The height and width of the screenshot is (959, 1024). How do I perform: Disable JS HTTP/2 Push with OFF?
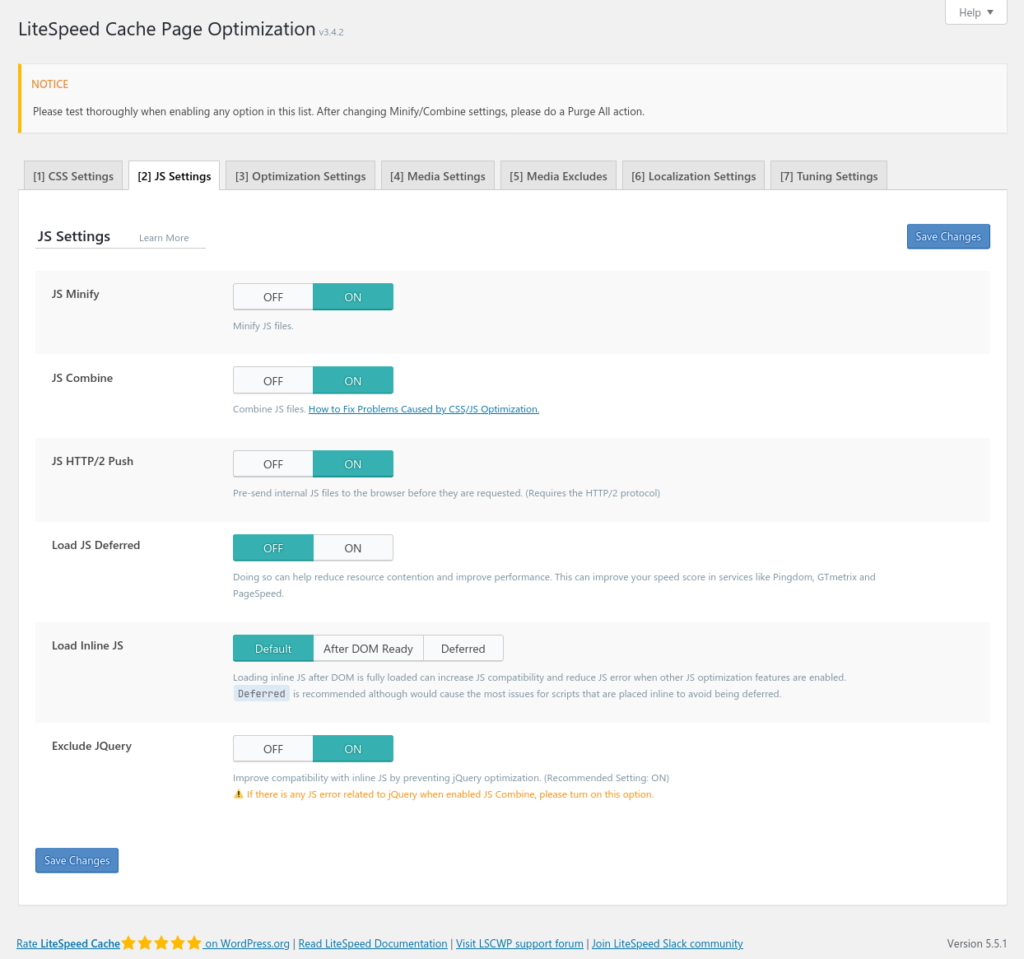(x=273, y=464)
